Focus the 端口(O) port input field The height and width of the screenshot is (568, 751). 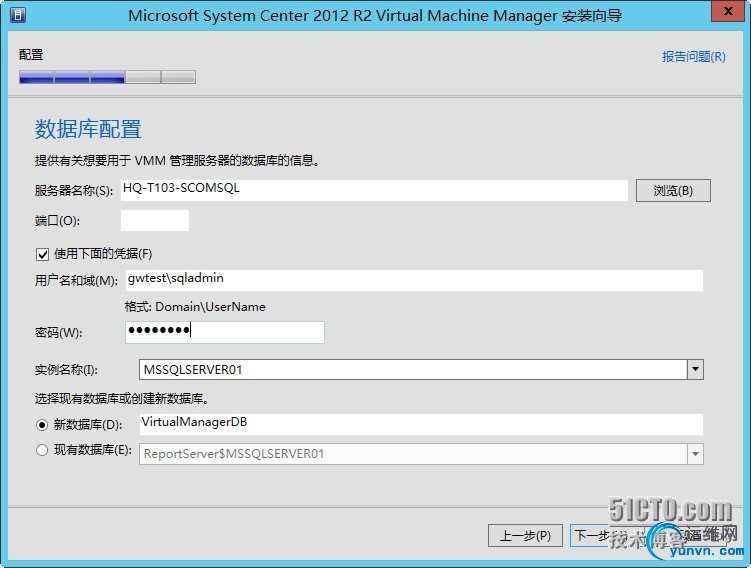pyautogui.click(x=155, y=220)
